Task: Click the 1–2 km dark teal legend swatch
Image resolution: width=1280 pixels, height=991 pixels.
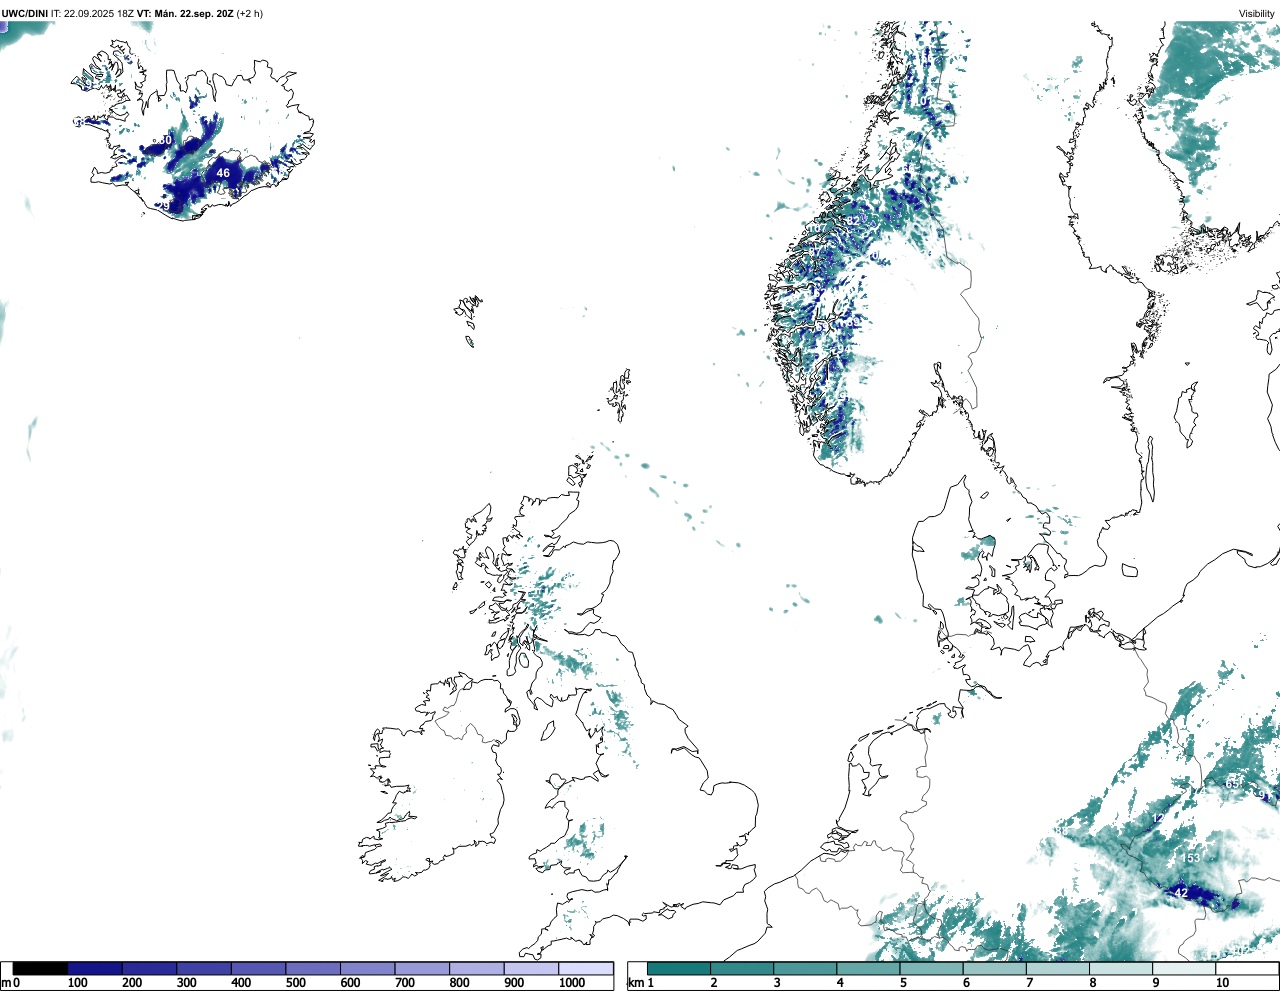Action: pyautogui.click(x=679, y=968)
